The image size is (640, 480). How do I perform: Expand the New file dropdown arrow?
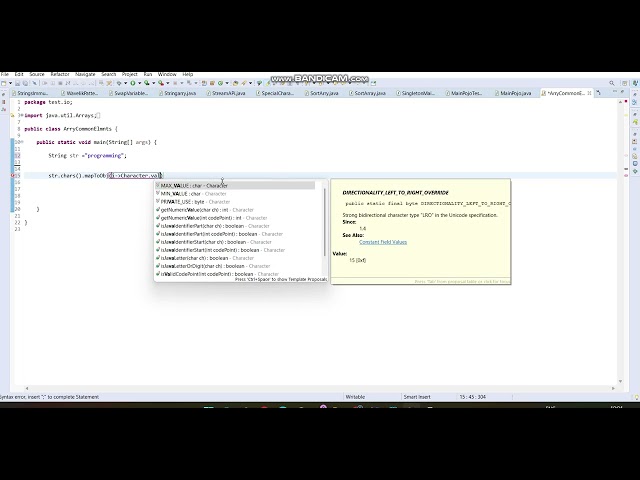(10, 83)
